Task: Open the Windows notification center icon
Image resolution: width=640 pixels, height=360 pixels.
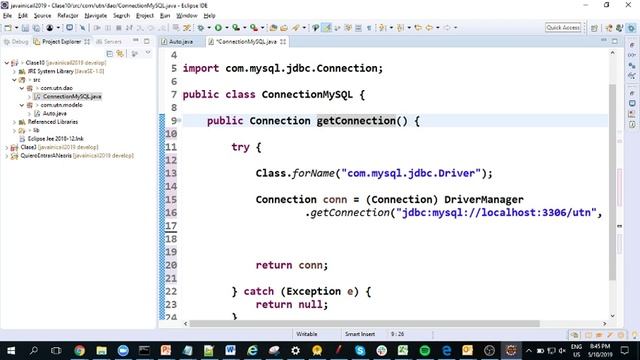Action: (x=624, y=350)
